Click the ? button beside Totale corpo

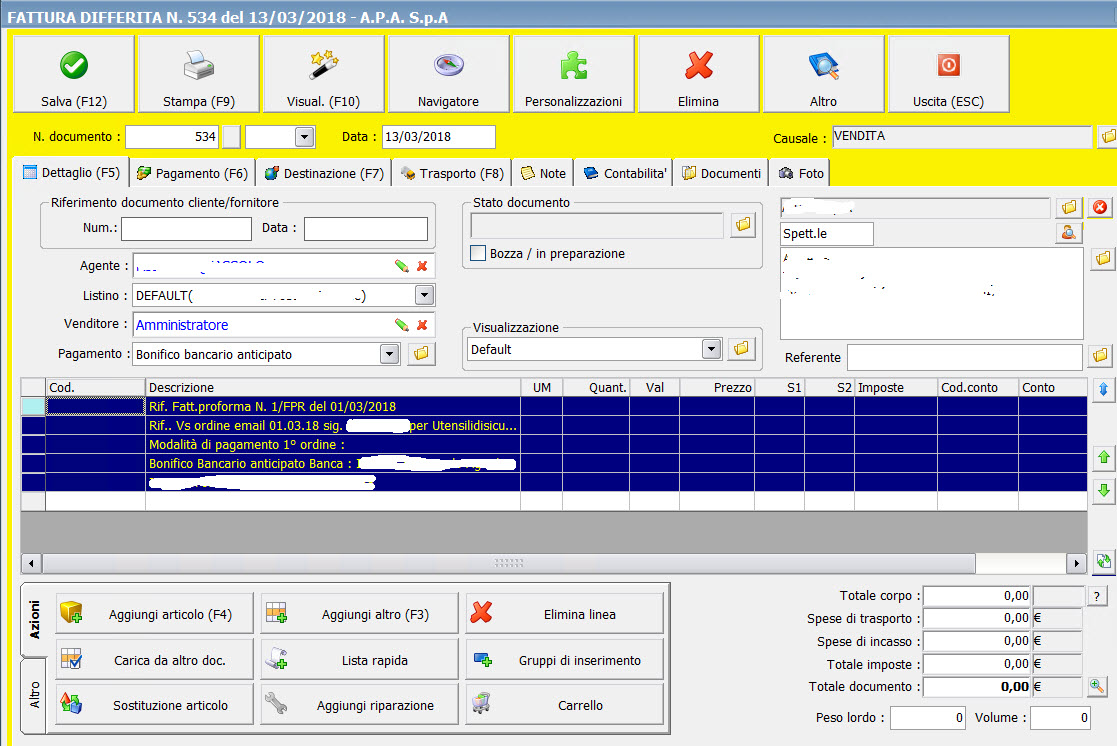tap(1097, 596)
